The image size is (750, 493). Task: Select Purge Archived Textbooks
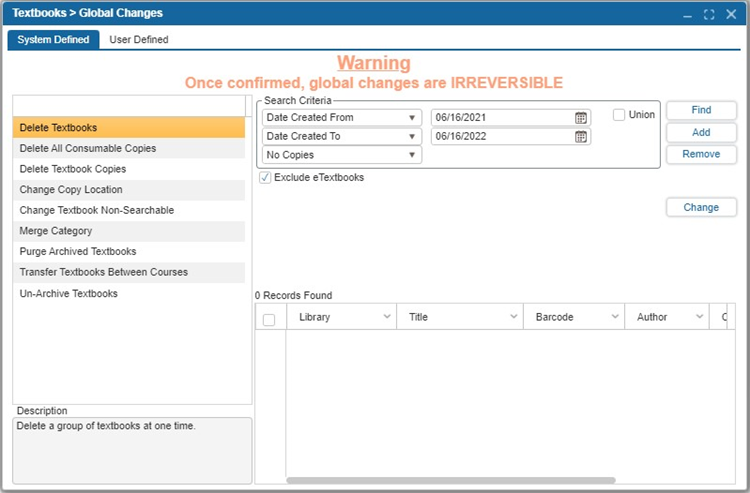(x=129, y=252)
